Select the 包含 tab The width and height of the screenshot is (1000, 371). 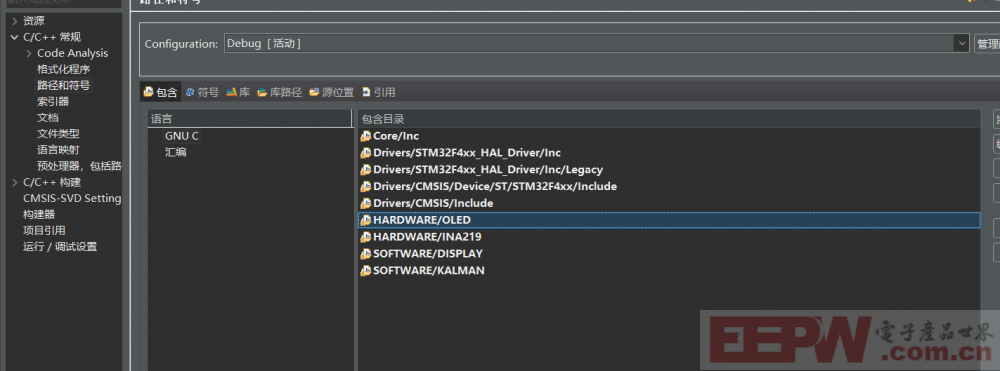coord(161,92)
